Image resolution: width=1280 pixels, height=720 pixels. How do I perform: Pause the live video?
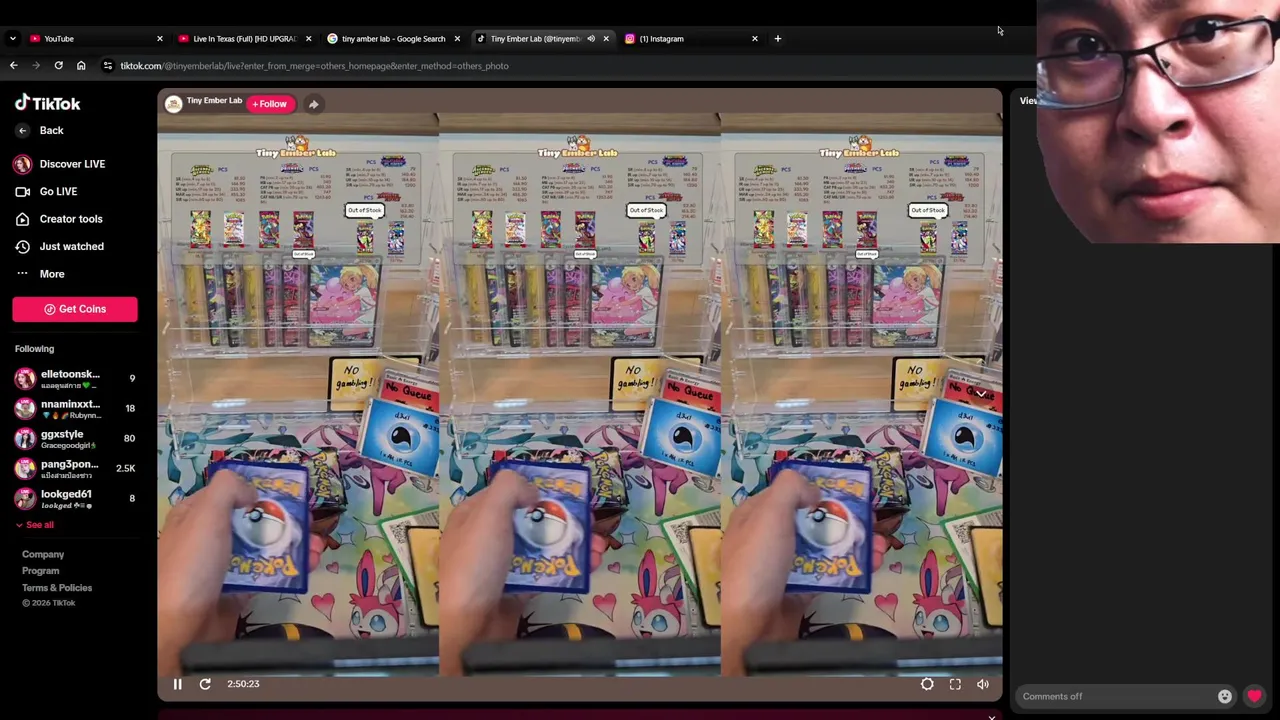[177, 684]
